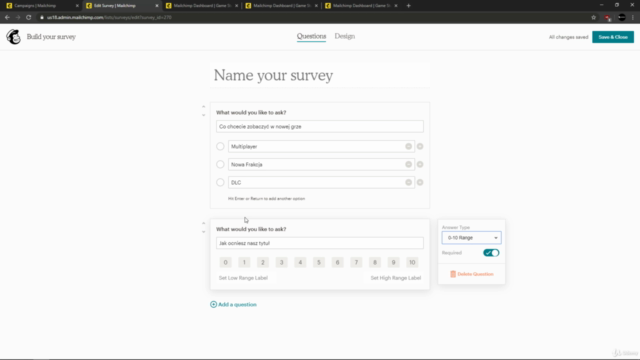
Task: Open the browser three-dot menu
Action: 633,18
